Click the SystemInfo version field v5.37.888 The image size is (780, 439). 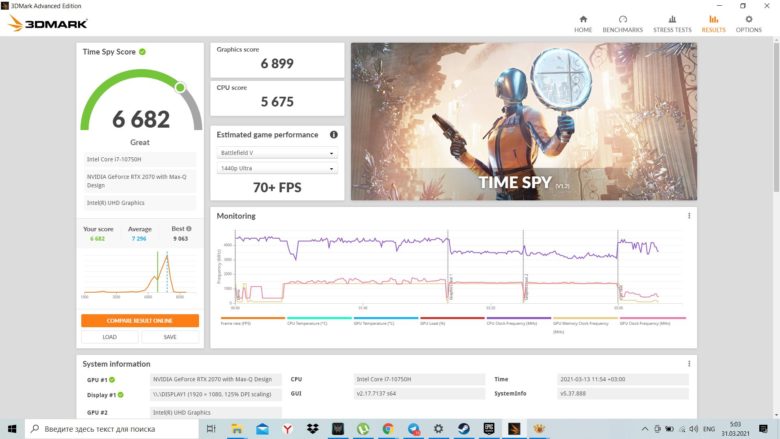pos(623,393)
